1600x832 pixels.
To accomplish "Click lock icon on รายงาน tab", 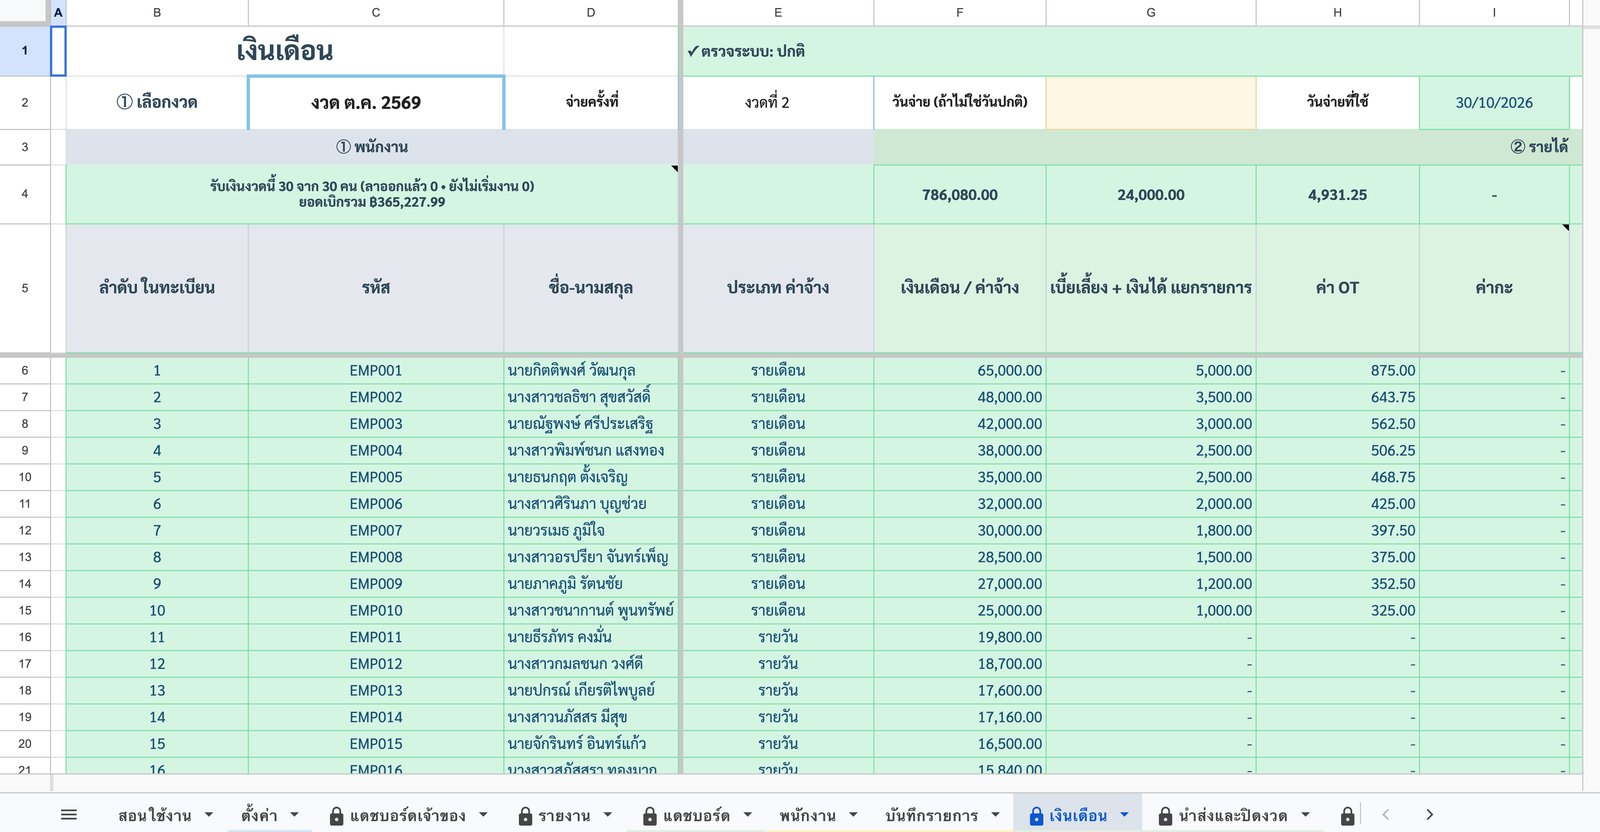I will pos(525,816).
